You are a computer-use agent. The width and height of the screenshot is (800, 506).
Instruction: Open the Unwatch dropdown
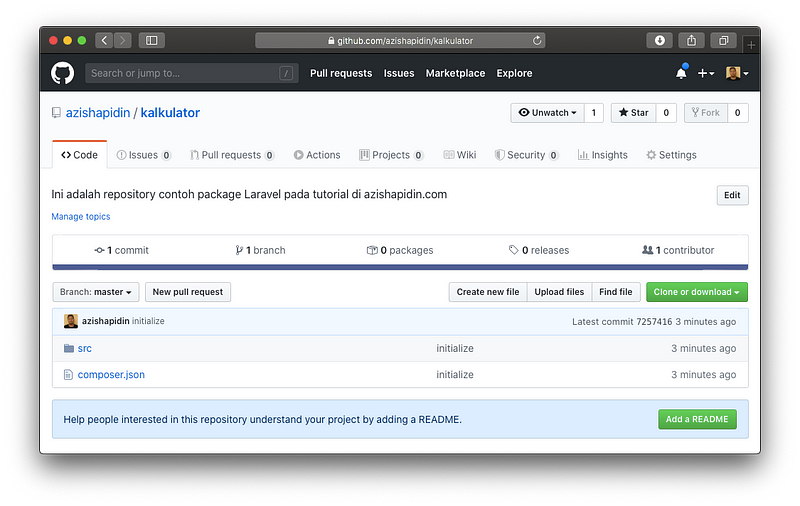coord(547,113)
